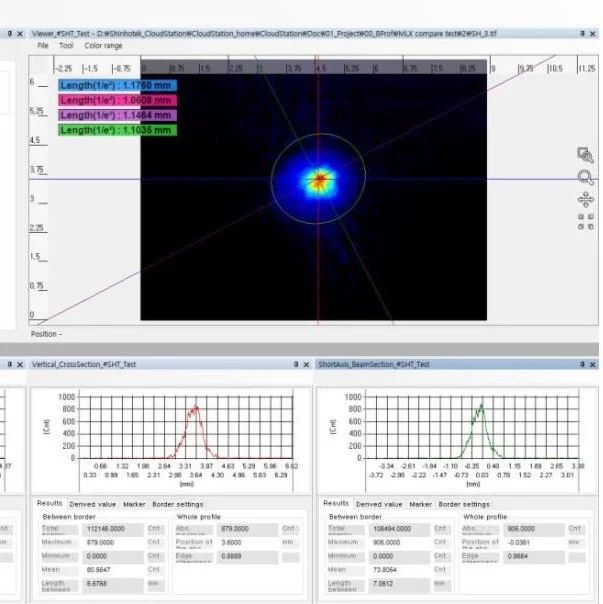Open Marker tab in Vertical_CrossSection panel

(134, 504)
